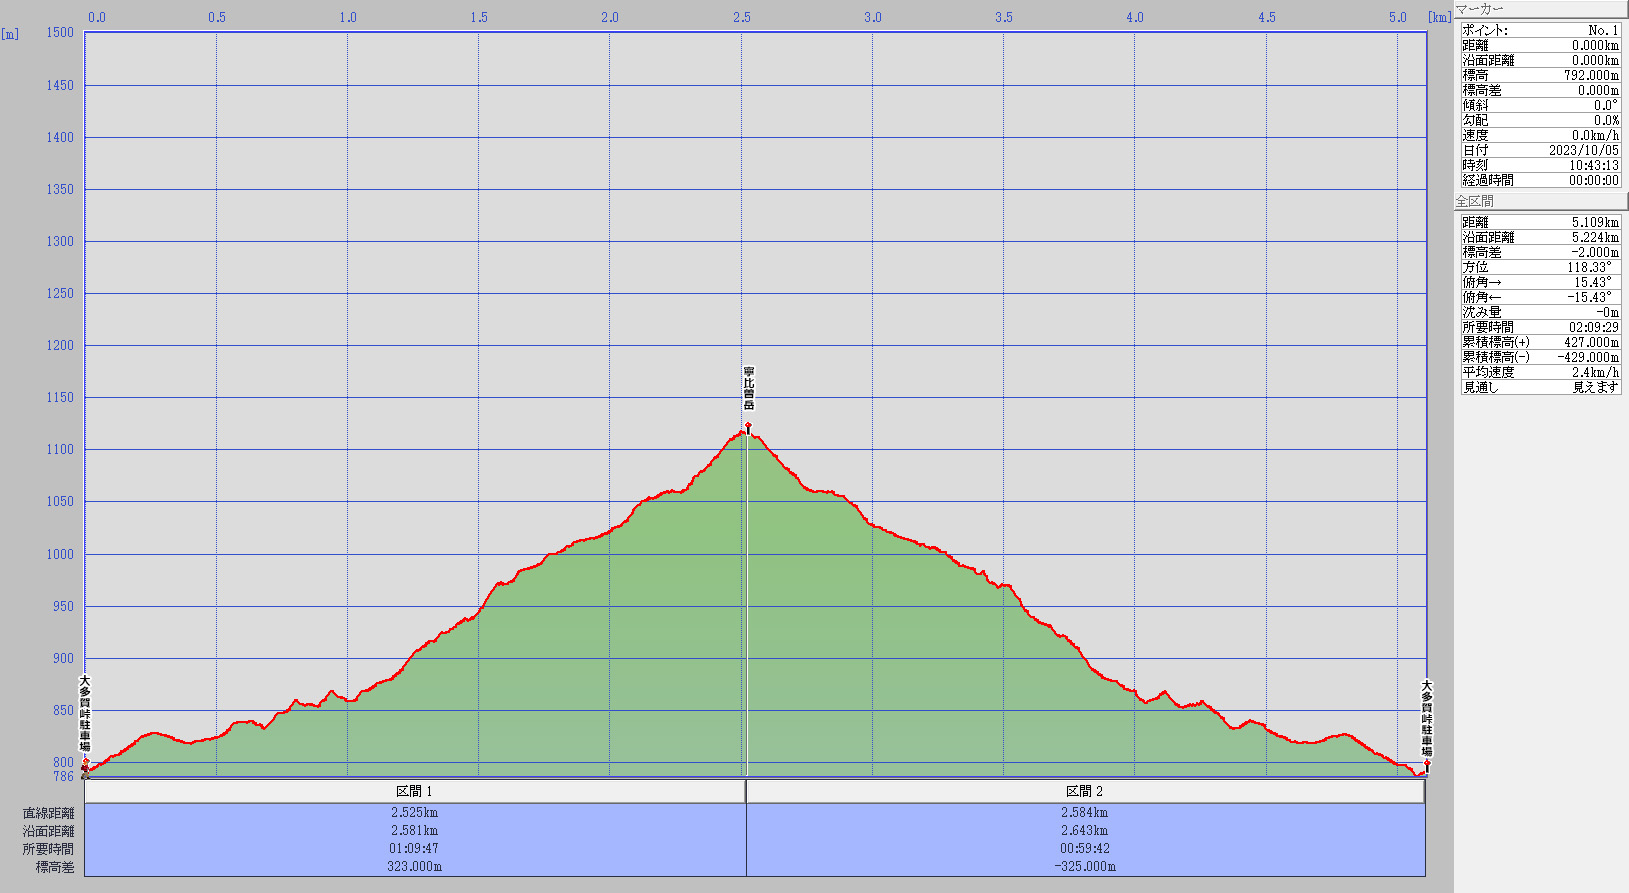This screenshot has height=893, width=1629.
Task: Click the 平均速度 value 2.4km/h
Action: click(x=1594, y=372)
